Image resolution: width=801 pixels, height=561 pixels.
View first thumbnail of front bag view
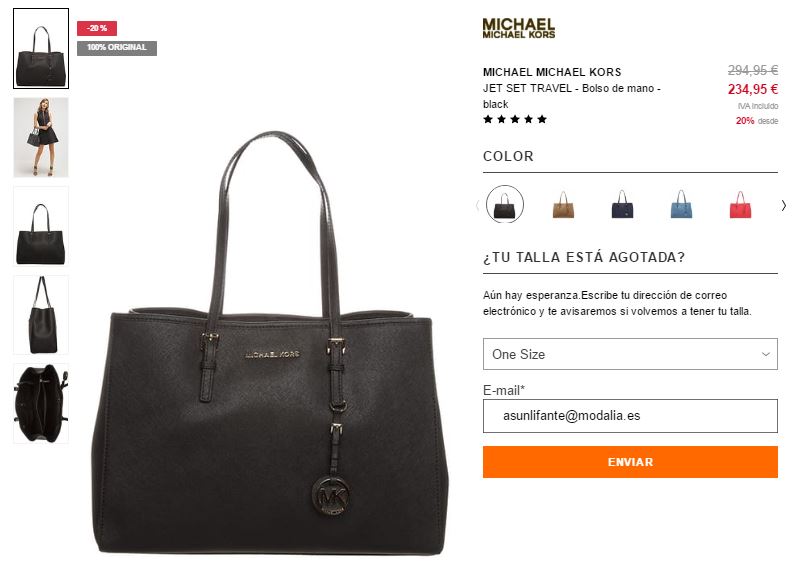tap(41, 49)
